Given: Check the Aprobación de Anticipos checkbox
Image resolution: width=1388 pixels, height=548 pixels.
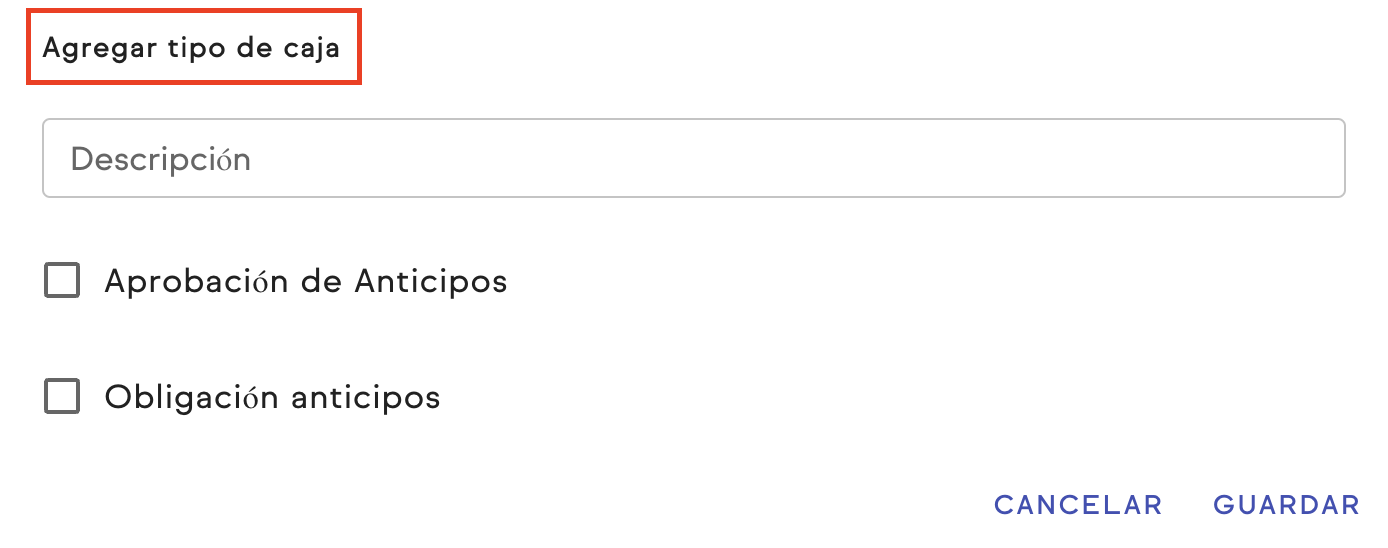Looking at the screenshot, I should coord(62,281).
